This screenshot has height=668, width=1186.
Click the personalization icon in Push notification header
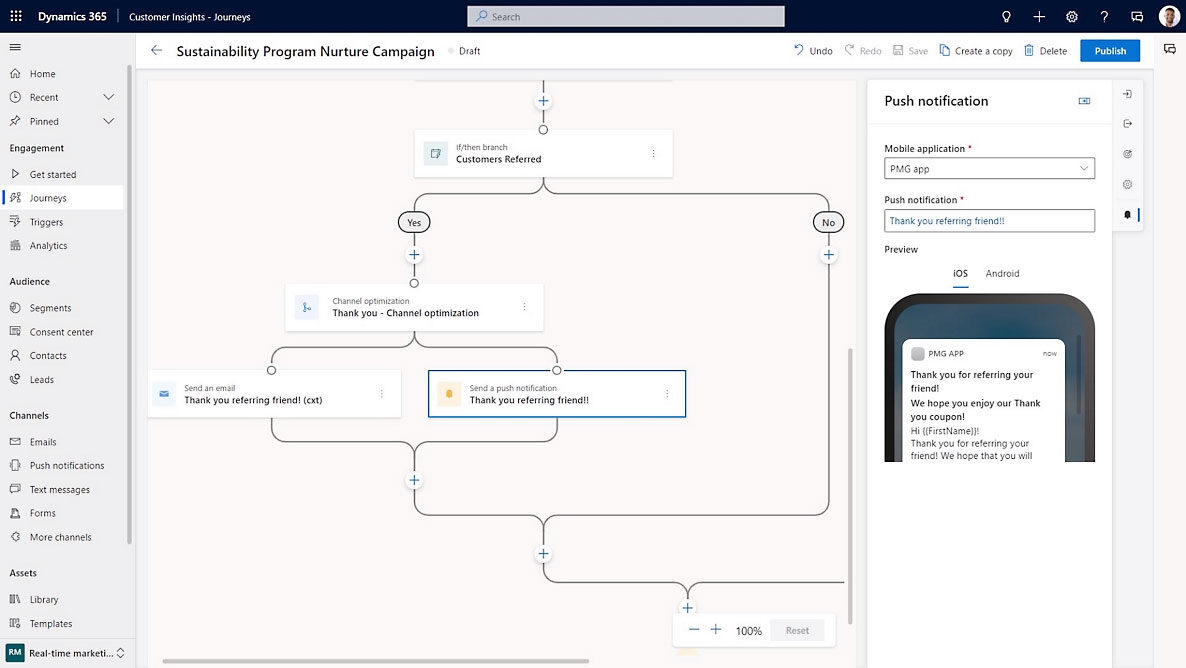click(x=1084, y=101)
